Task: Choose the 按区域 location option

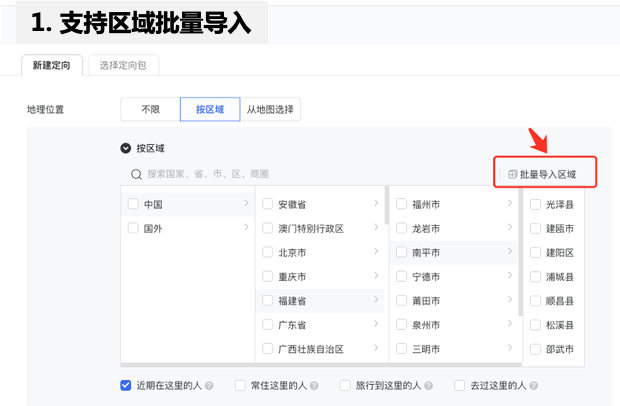Action: point(210,110)
